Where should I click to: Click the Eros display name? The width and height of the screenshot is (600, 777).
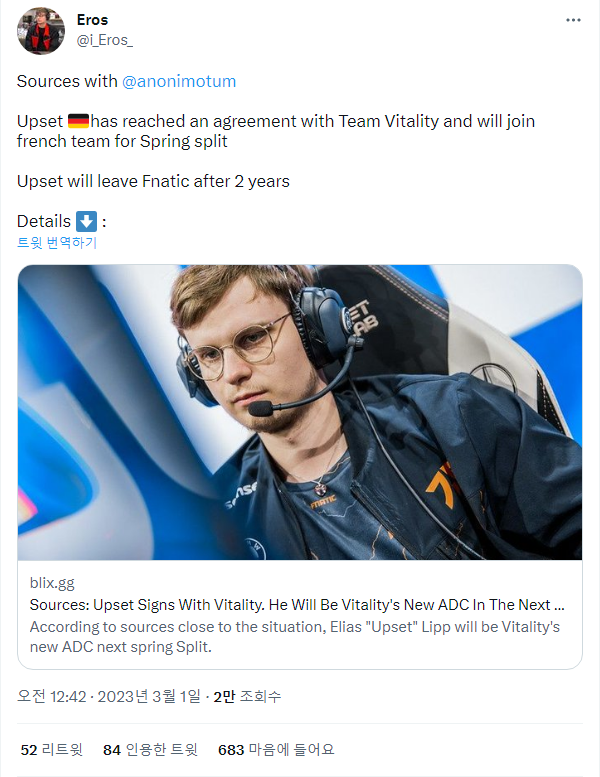pyautogui.click(x=92, y=20)
